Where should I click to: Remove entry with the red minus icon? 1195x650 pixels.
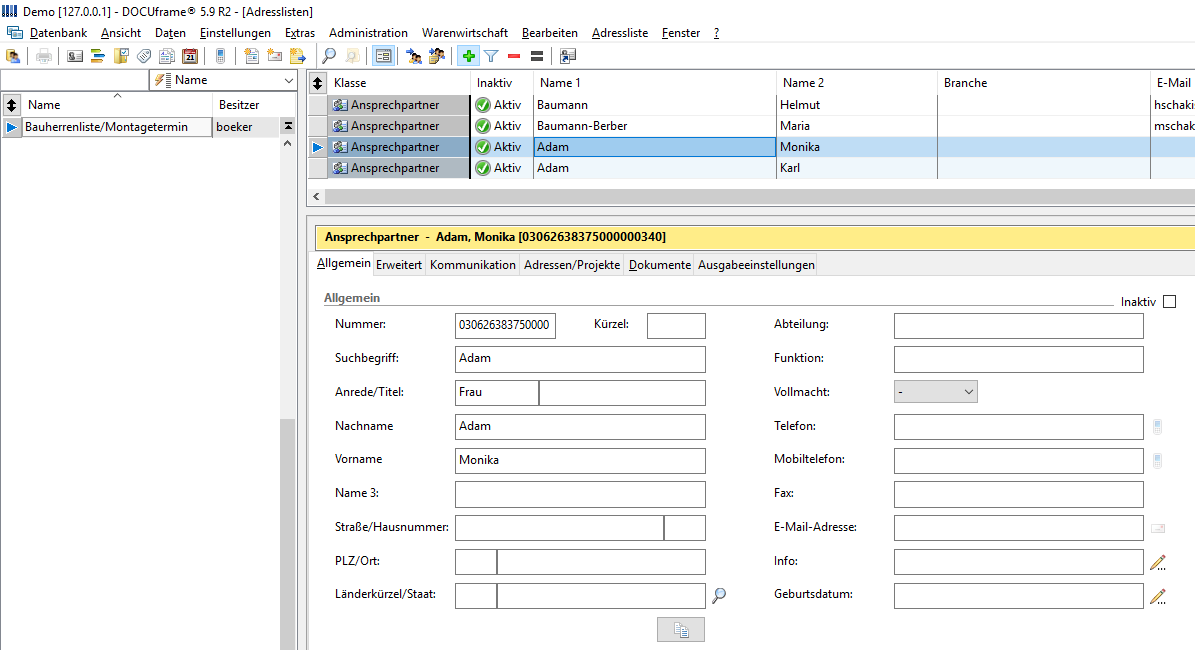pyautogui.click(x=514, y=56)
